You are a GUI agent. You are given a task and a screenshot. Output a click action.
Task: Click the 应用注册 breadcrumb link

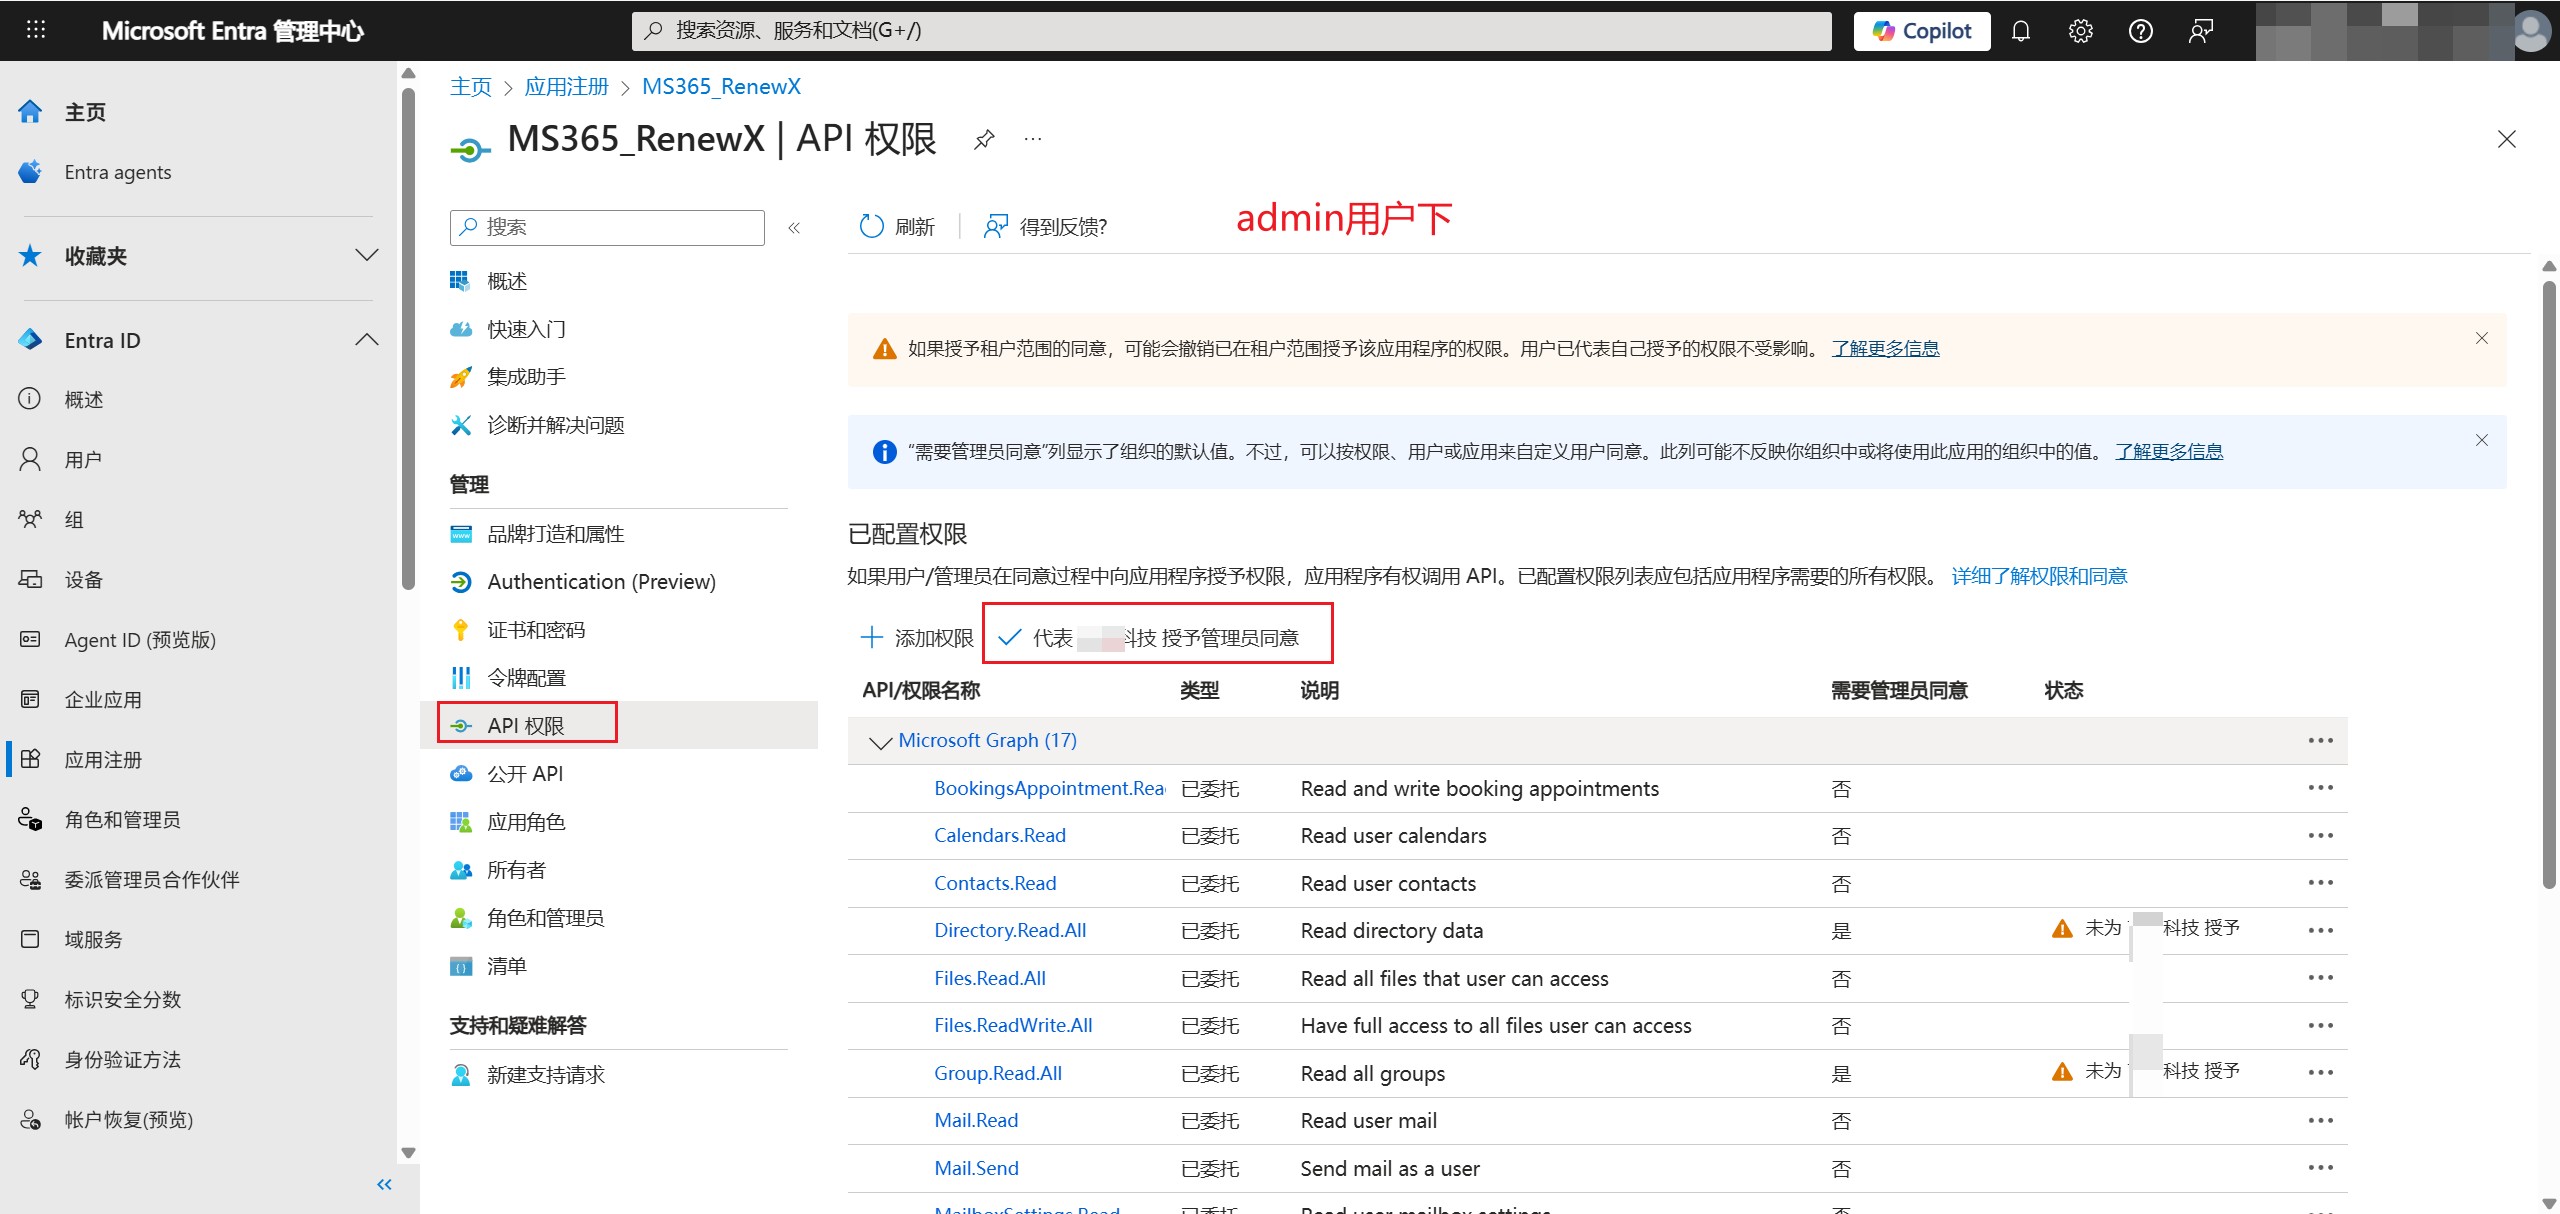pyautogui.click(x=566, y=87)
